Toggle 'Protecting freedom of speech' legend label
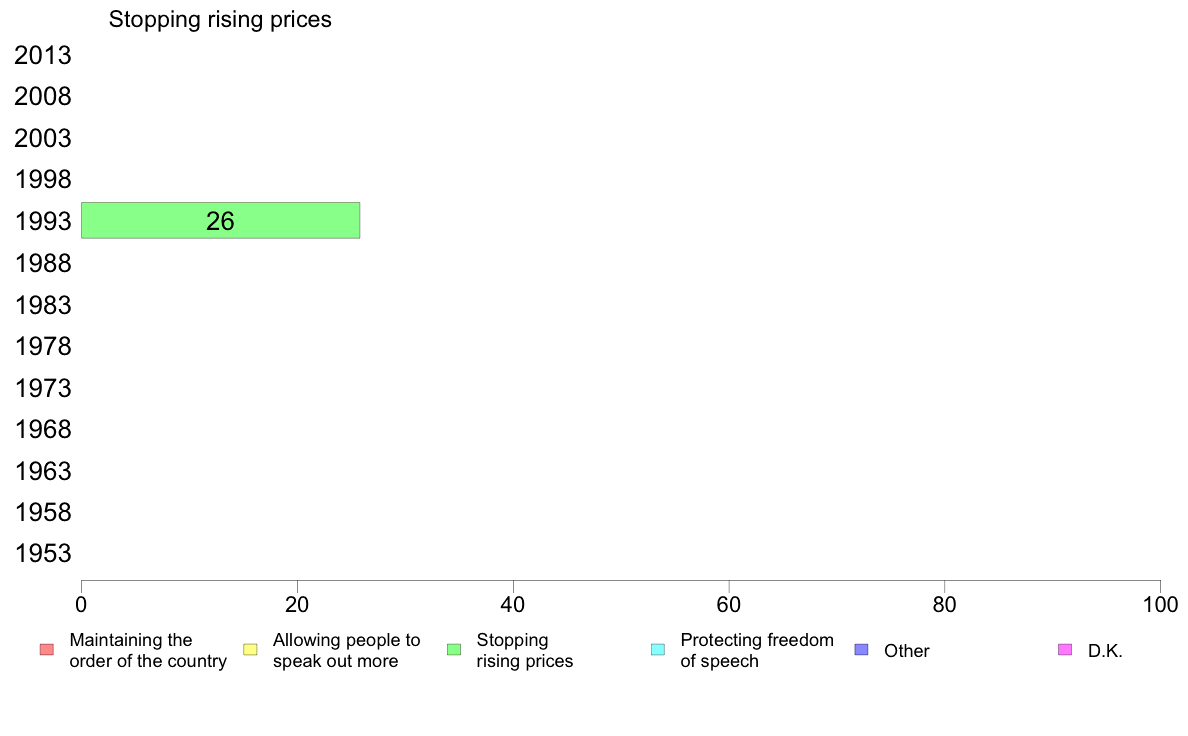Screen dimensions: 1188x736 tap(756, 651)
